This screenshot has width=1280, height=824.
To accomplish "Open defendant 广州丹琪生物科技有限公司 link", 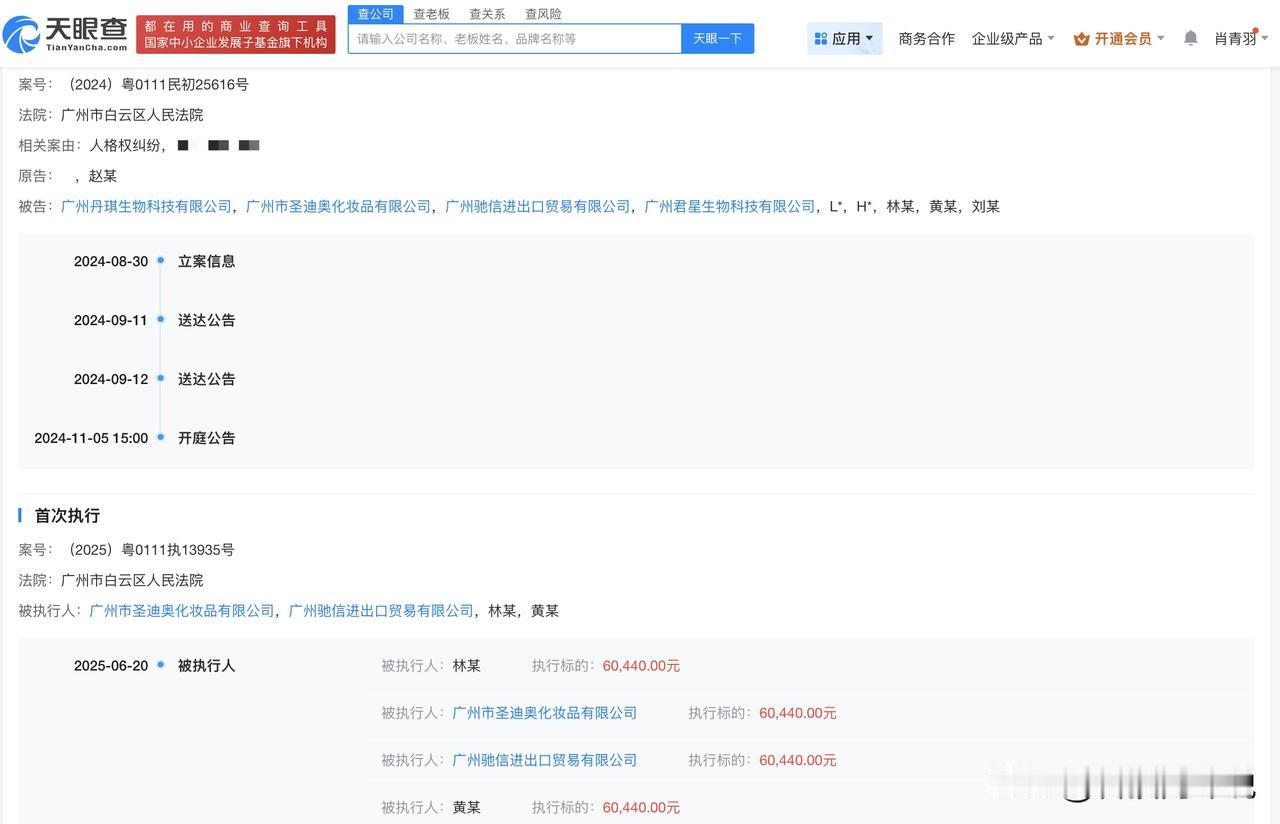I will [x=146, y=206].
